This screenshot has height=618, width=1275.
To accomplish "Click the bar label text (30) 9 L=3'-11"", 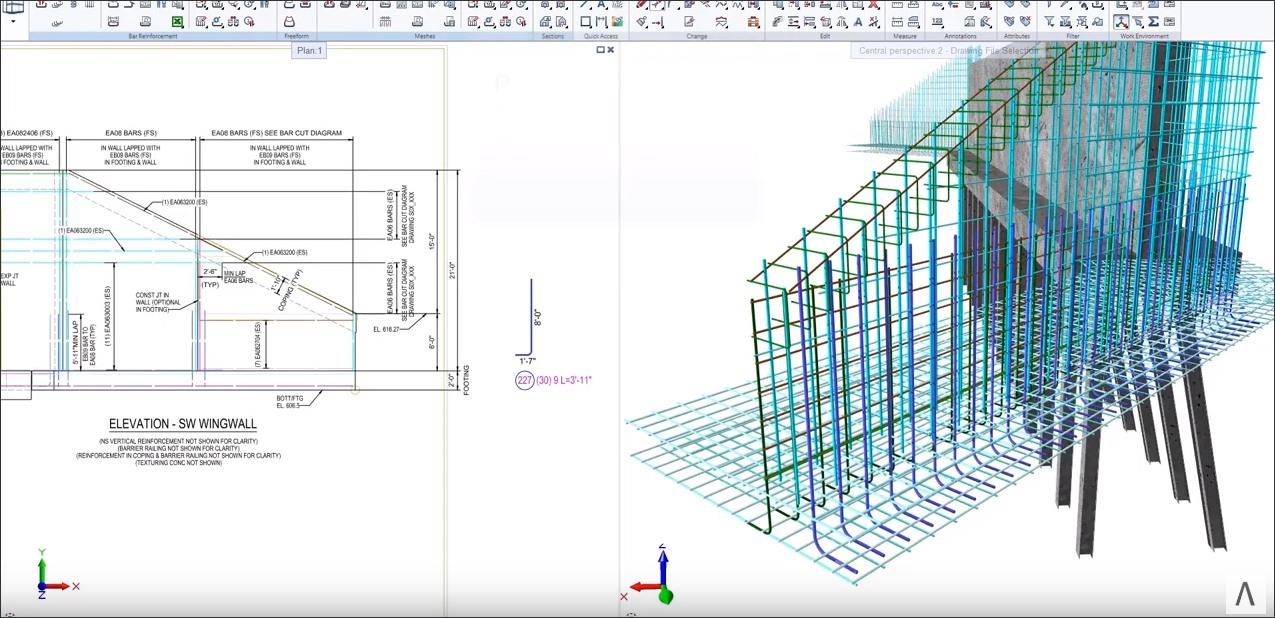I will click(564, 380).
